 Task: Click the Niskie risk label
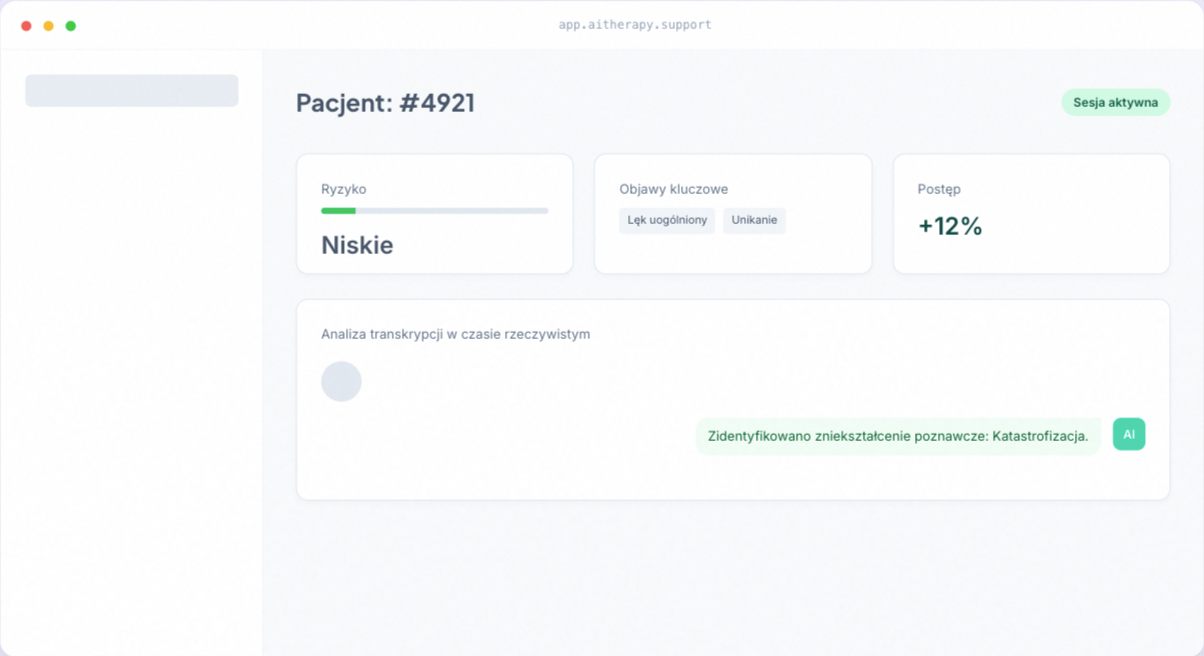[x=355, y=245]
